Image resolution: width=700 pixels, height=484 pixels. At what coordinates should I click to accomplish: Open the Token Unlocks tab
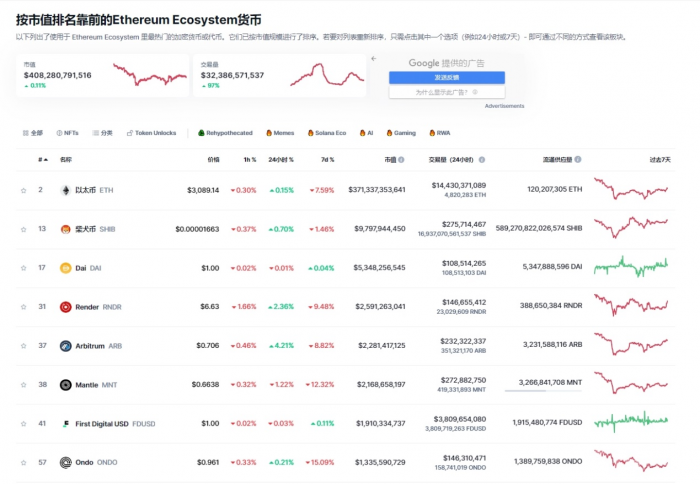pyautogui.click(x=151, y=133)
